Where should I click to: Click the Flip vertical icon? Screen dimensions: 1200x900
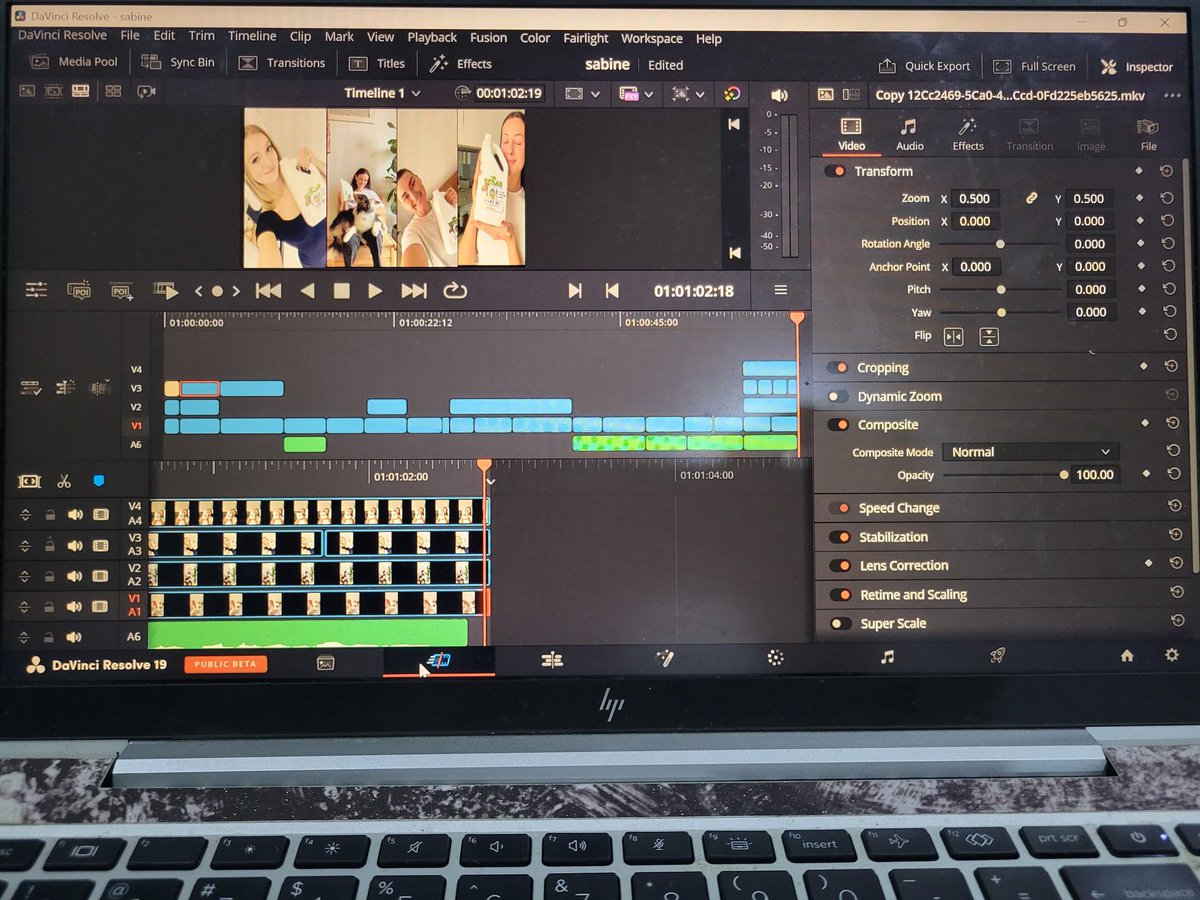989,337
